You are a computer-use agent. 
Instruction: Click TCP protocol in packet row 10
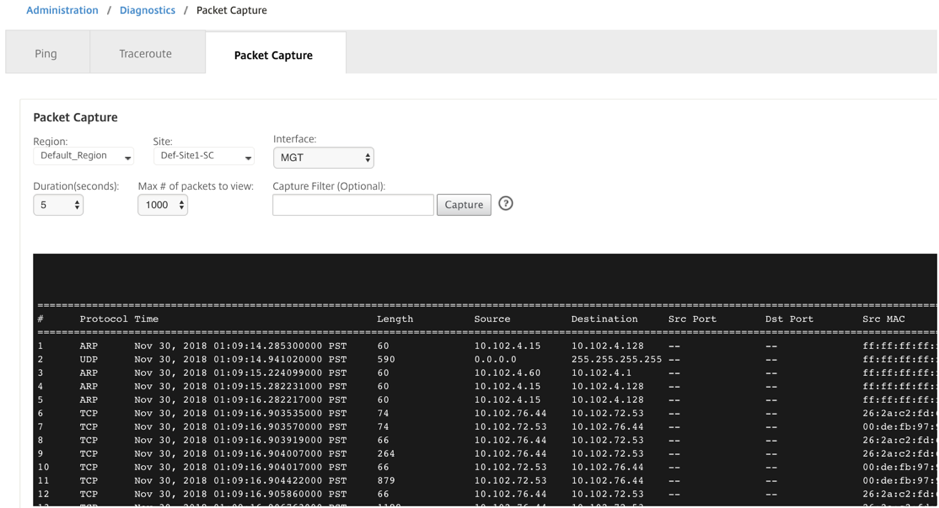point(89,467)
